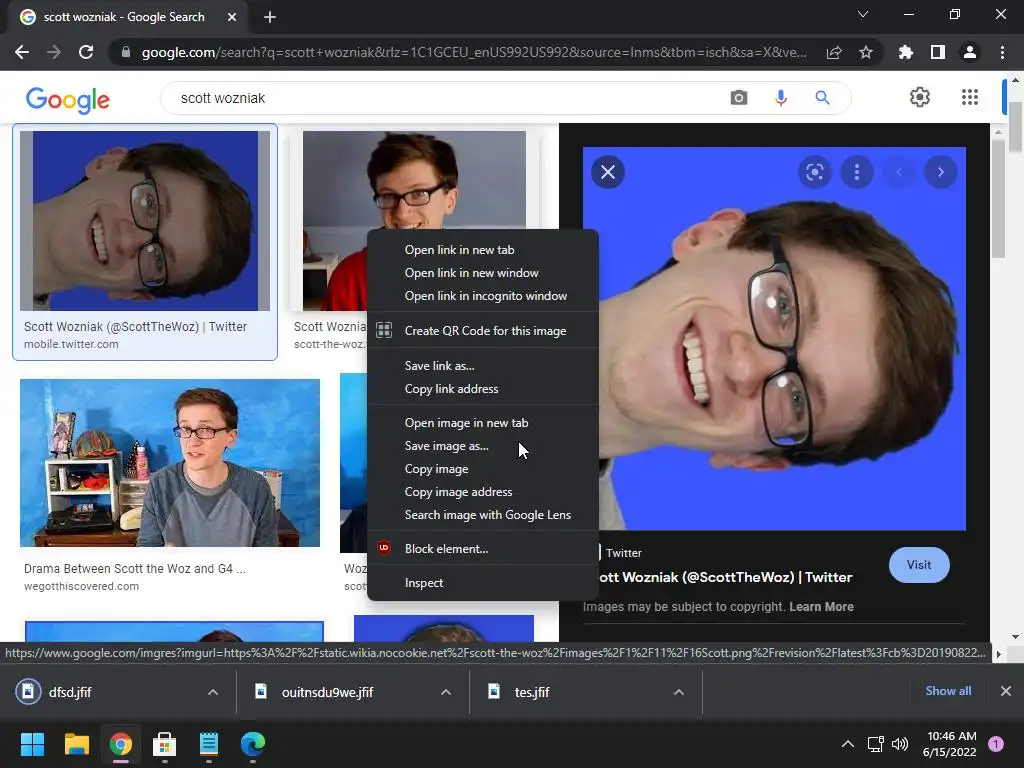The image size is (1024, 768).
Task: Open a new browser tab
Action: pos(270,17)
